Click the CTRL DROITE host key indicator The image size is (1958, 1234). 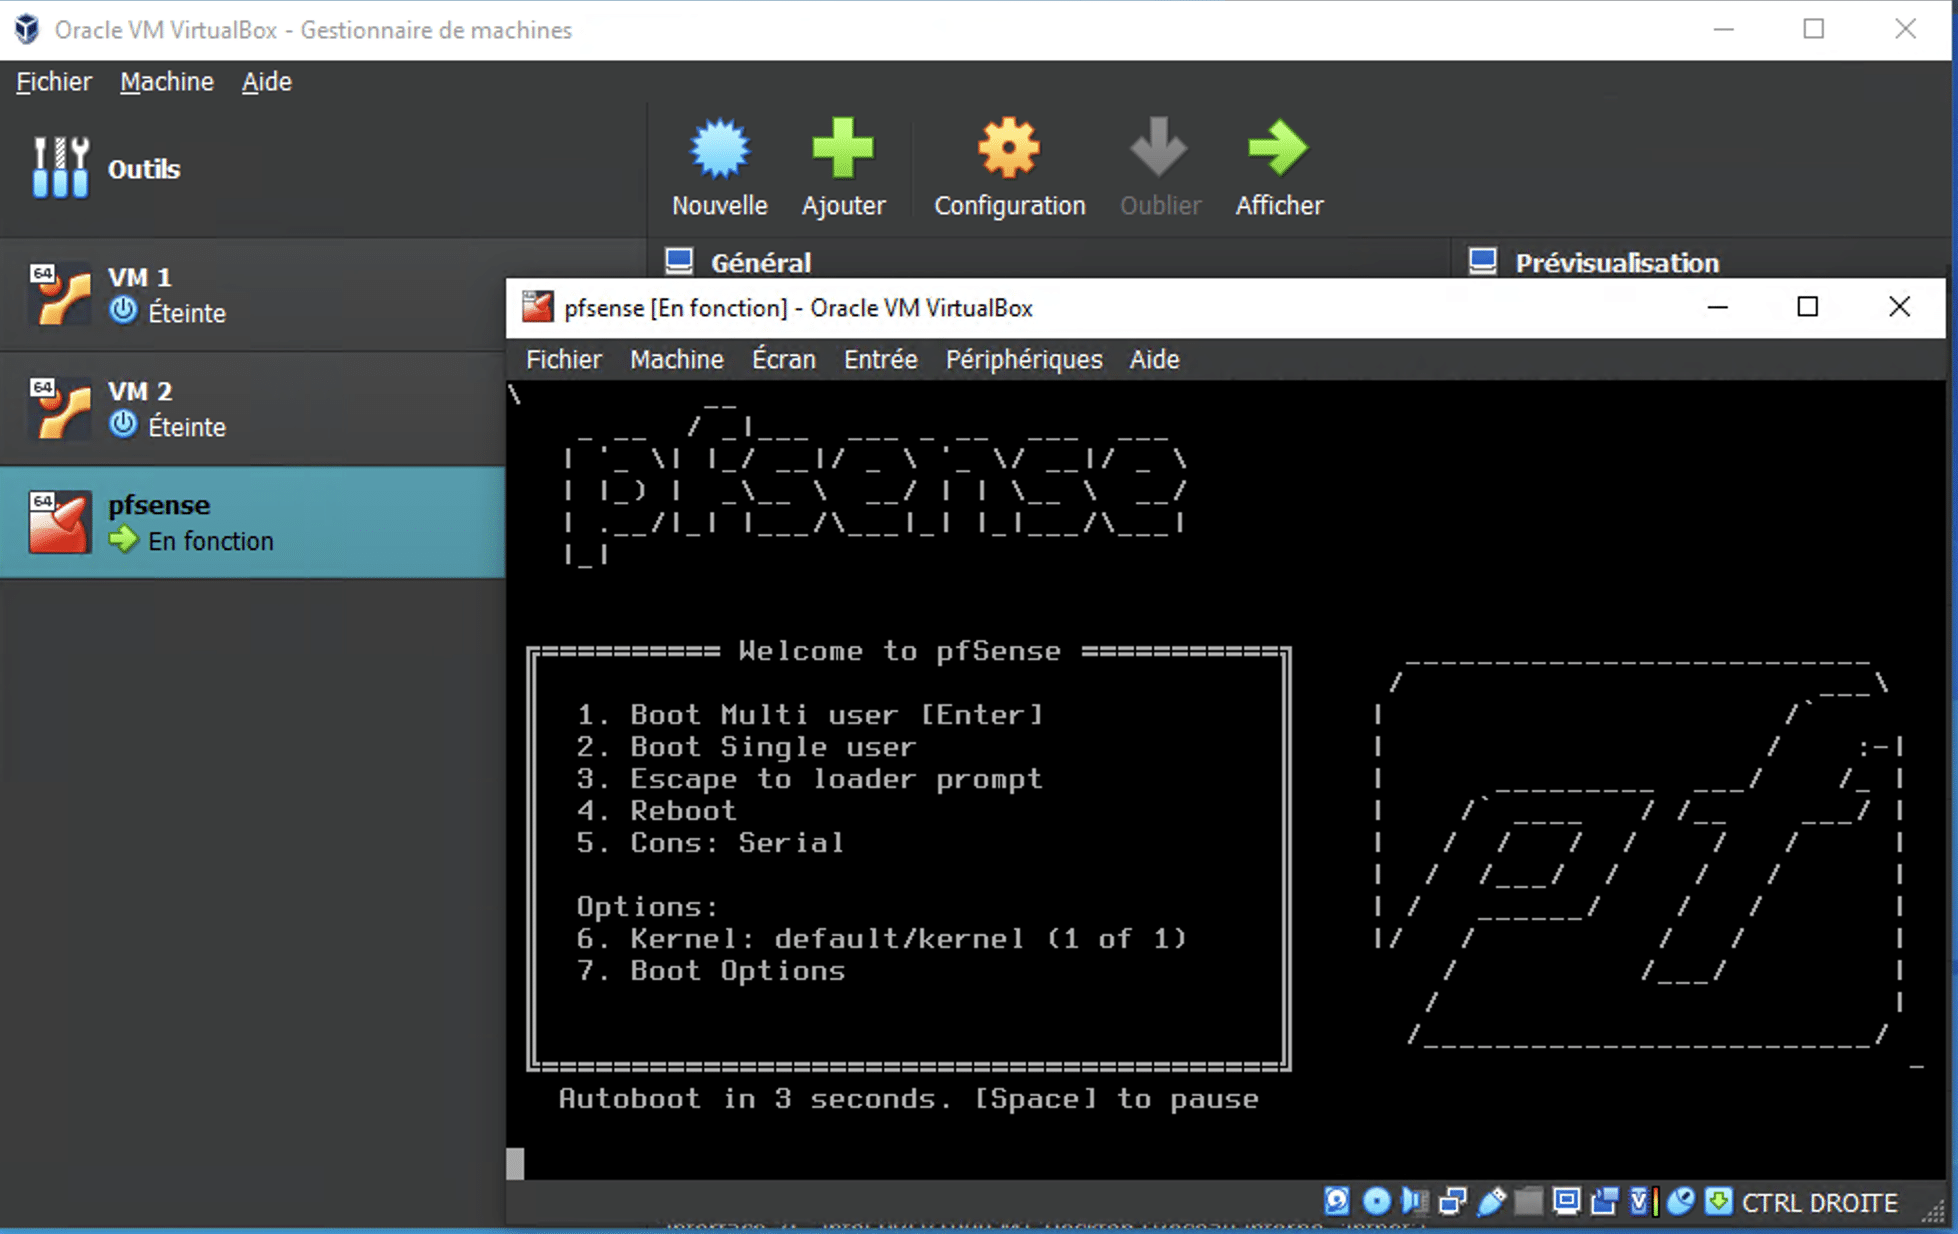[x=1818, y=1203]
